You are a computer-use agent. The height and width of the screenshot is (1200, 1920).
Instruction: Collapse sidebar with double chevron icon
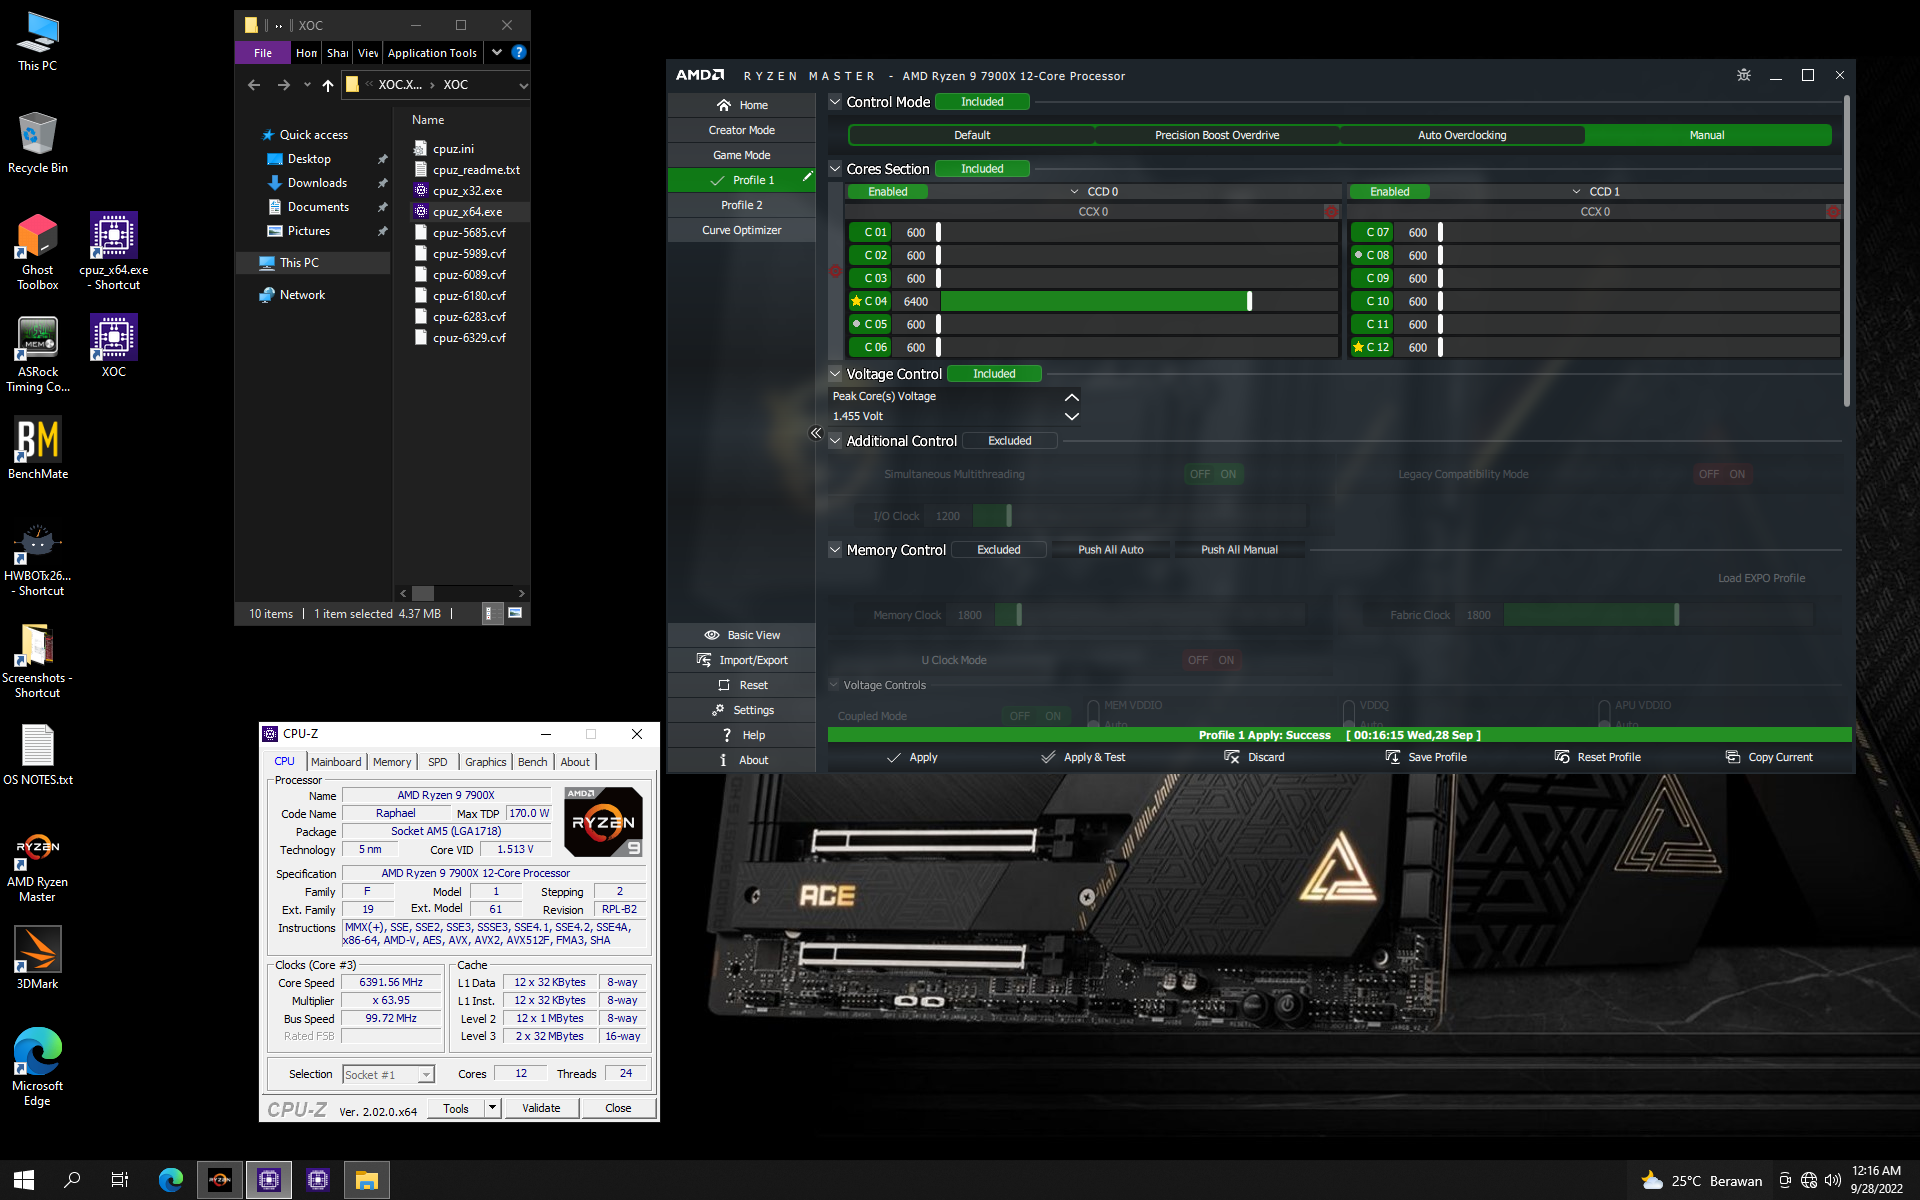tap(816, 433)
